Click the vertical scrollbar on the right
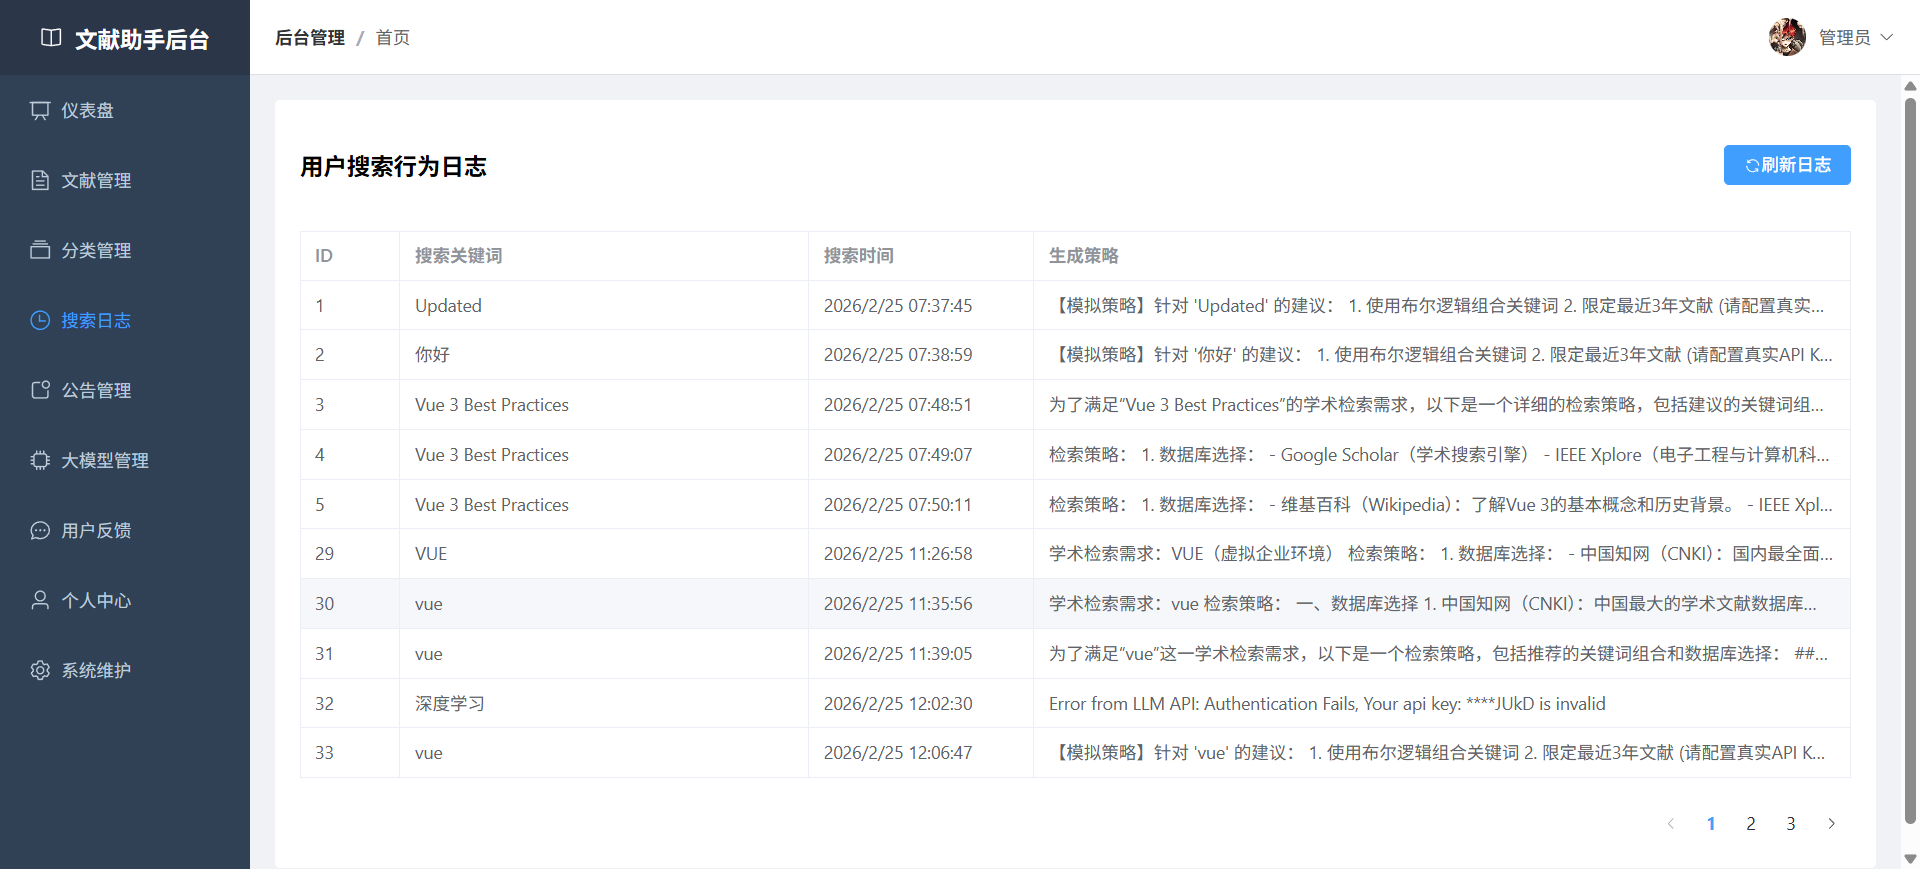The width and height of the screenshot is (1920, 869). 1910,460
